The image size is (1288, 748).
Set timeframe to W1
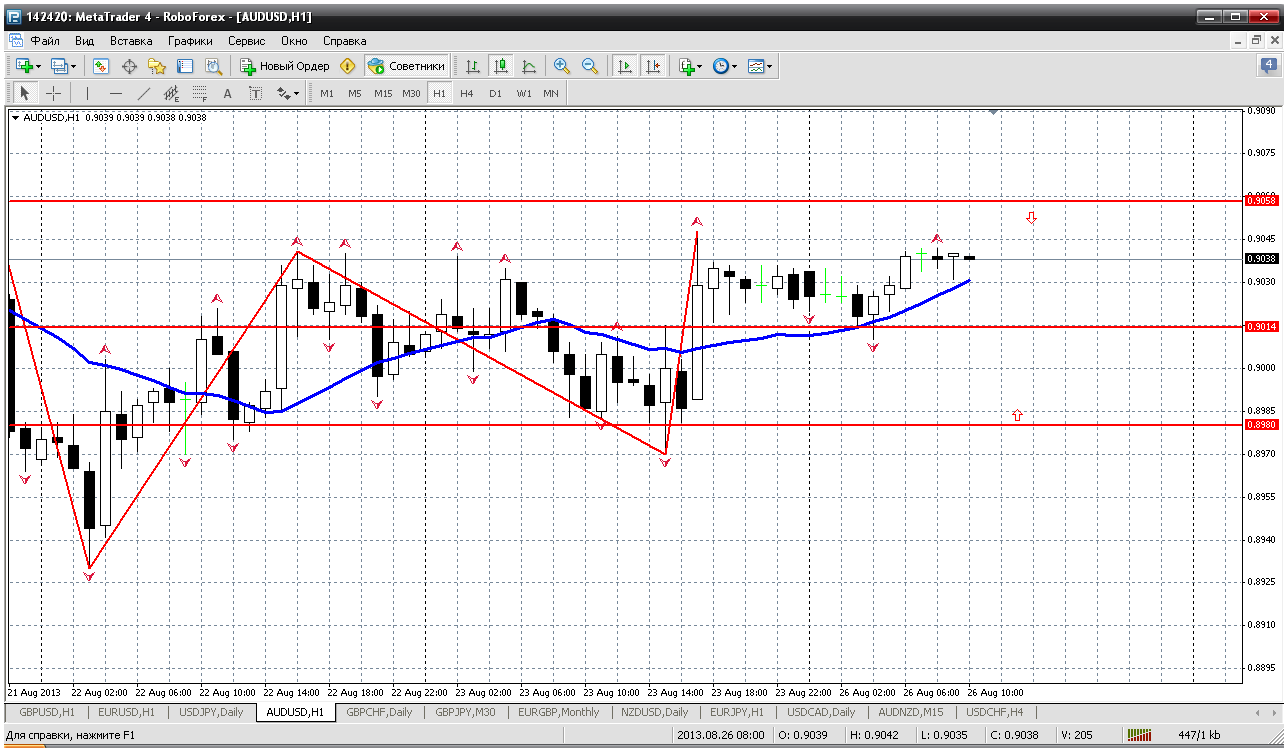point(524,93)
